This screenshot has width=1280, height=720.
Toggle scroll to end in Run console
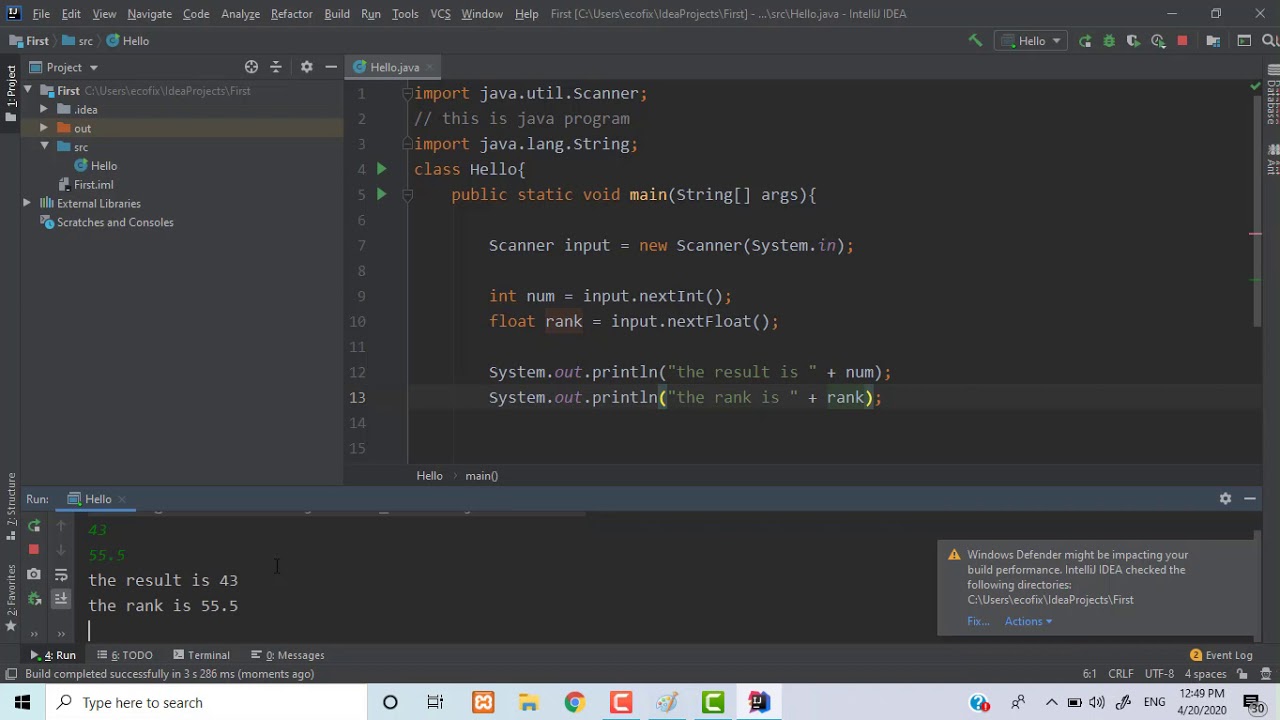point(61,599)
